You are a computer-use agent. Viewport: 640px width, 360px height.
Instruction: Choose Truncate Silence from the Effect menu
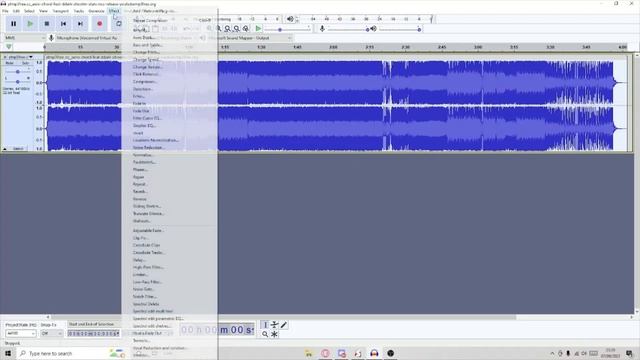pyautogui.click(x=169, y=213)
